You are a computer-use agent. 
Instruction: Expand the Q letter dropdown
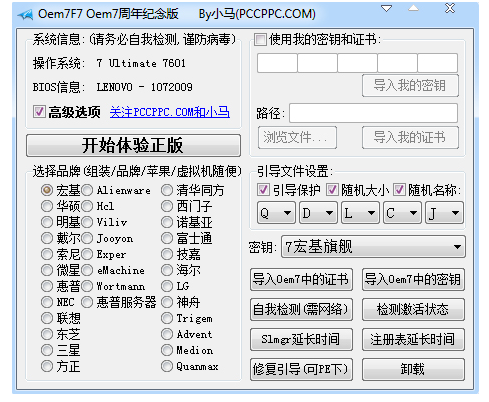point(276,213)
